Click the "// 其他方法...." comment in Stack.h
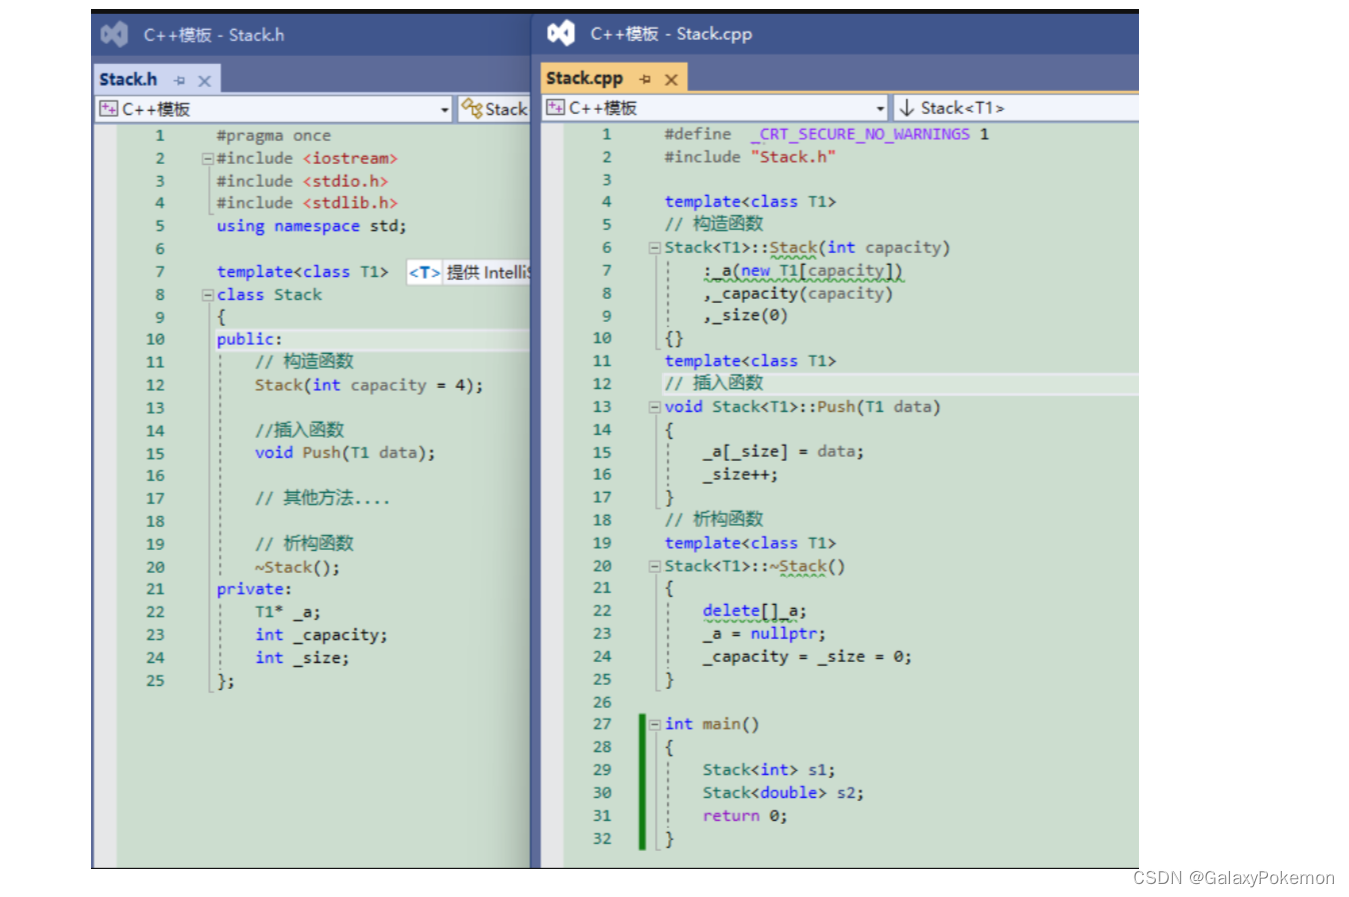Viewport: 1349px width, 897px height. click(322, 498)
